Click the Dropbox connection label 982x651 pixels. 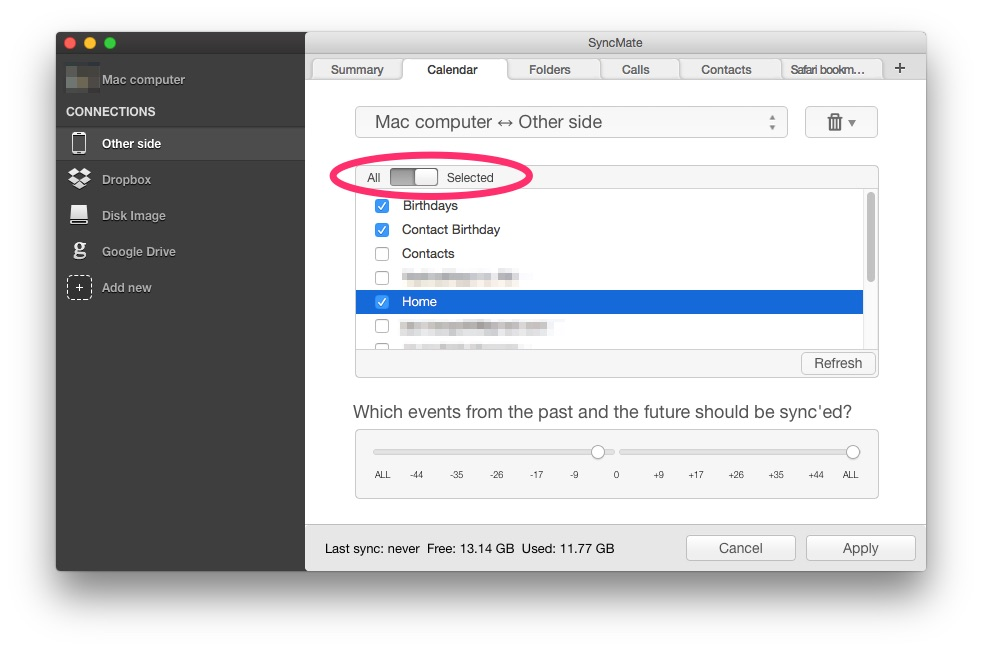click(127, 180)
